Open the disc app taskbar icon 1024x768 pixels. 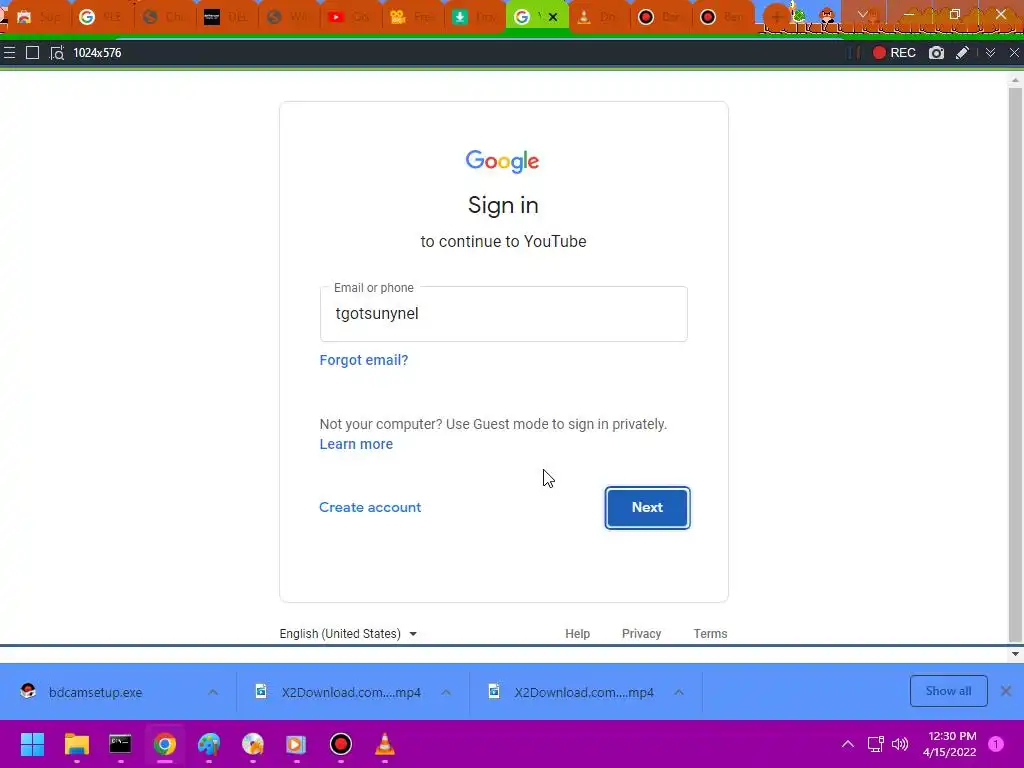click(253, 744)
